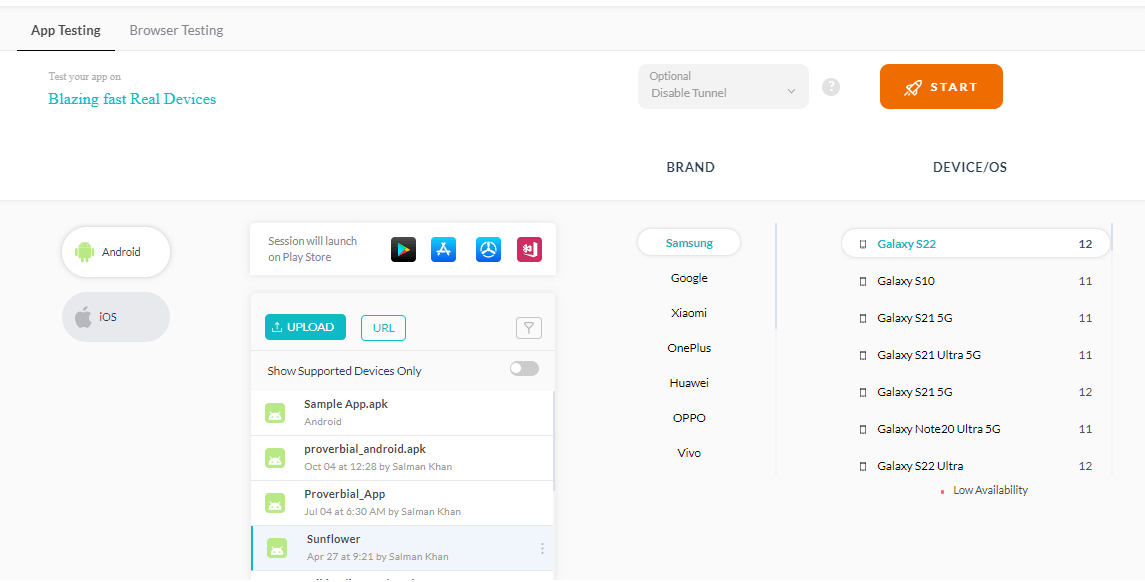
Task: Switch to the Browser Testing tab
Action: [176, 30]
